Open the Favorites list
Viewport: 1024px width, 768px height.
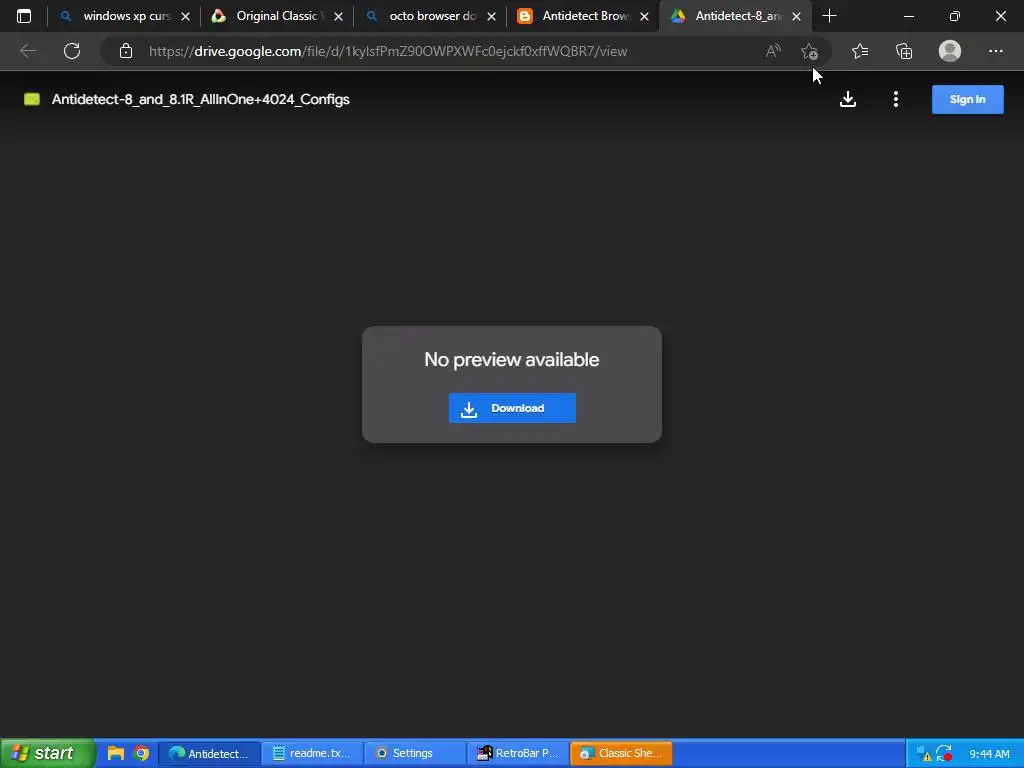(x=860, y=51)
